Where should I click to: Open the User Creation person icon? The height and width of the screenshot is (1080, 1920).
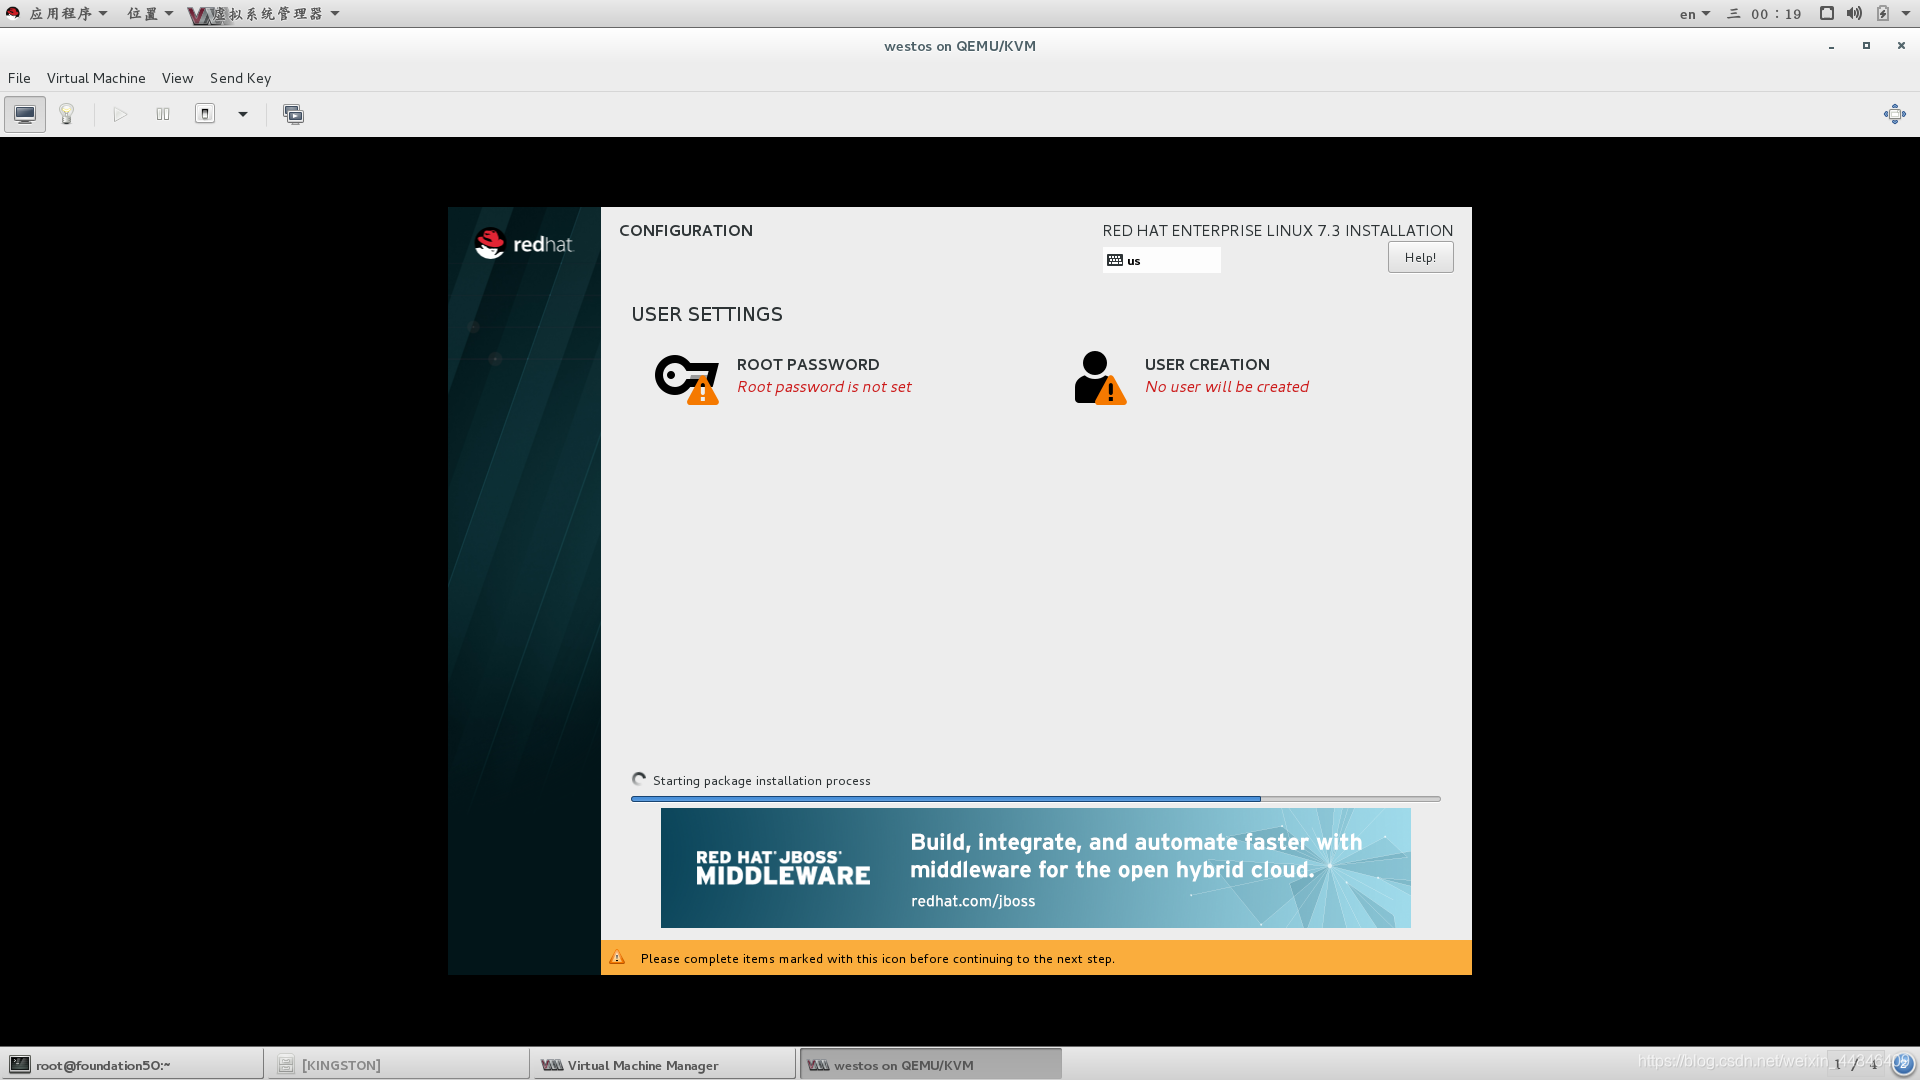1100,378
